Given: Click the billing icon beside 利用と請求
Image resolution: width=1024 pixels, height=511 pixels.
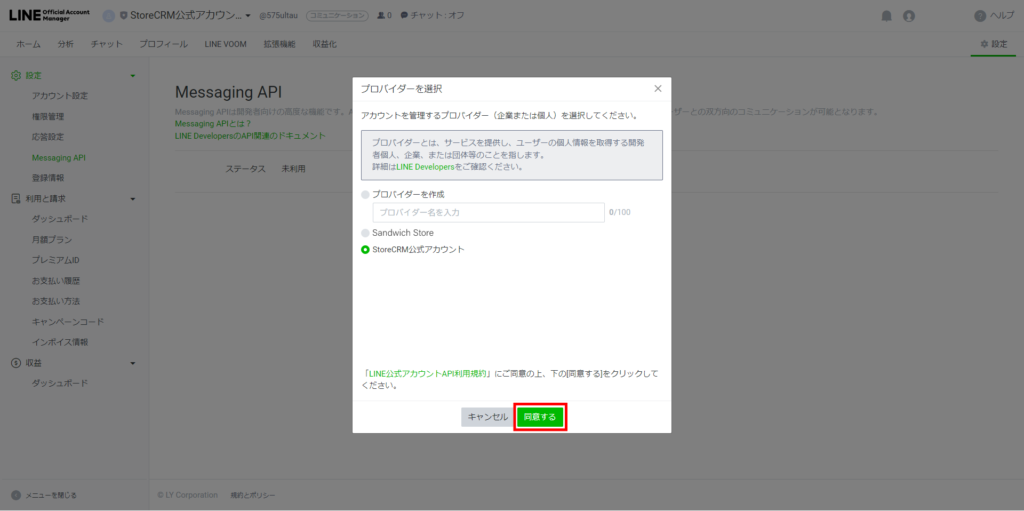Looking at the screenshot, I should 16,199.
